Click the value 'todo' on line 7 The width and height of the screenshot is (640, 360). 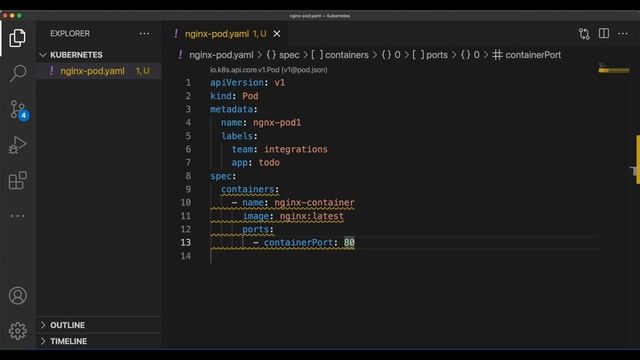269,162
